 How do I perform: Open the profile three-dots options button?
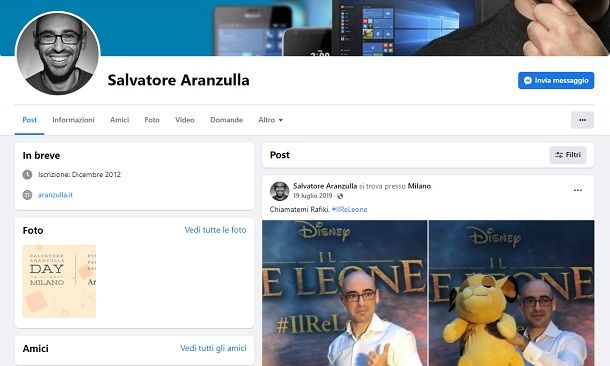click(582, 120)
